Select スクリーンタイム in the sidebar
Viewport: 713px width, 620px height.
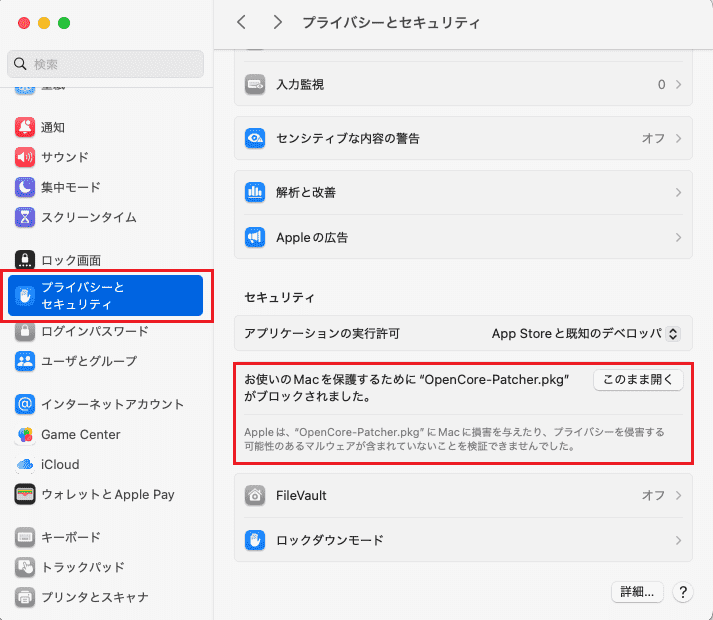[105, 217]
